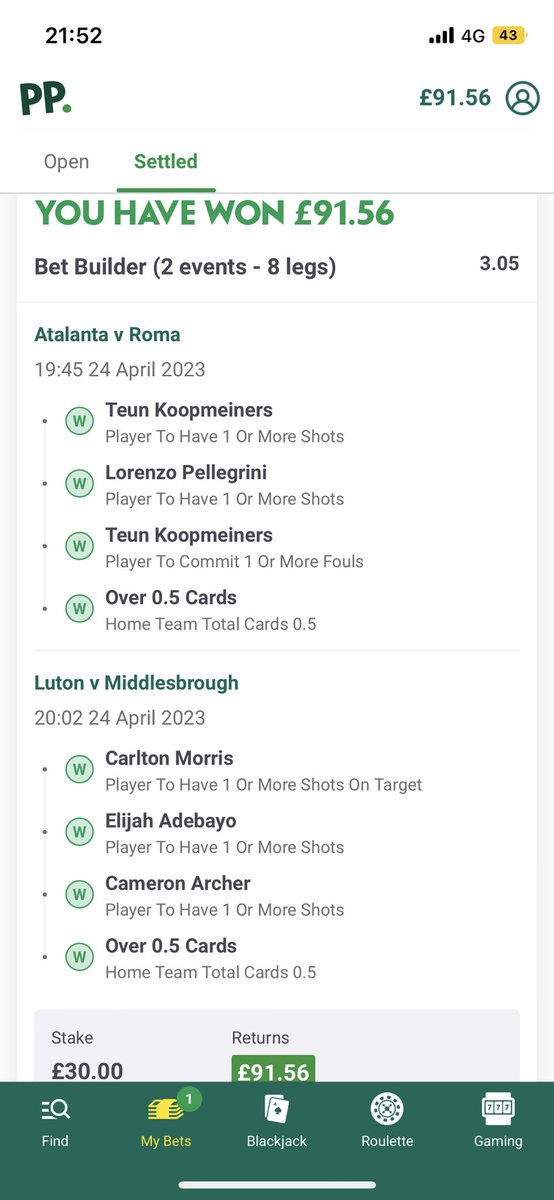Tap the My Bets notification badge
The height and width of the screenshot is (1200, 554).
(x=191, y=1099)
